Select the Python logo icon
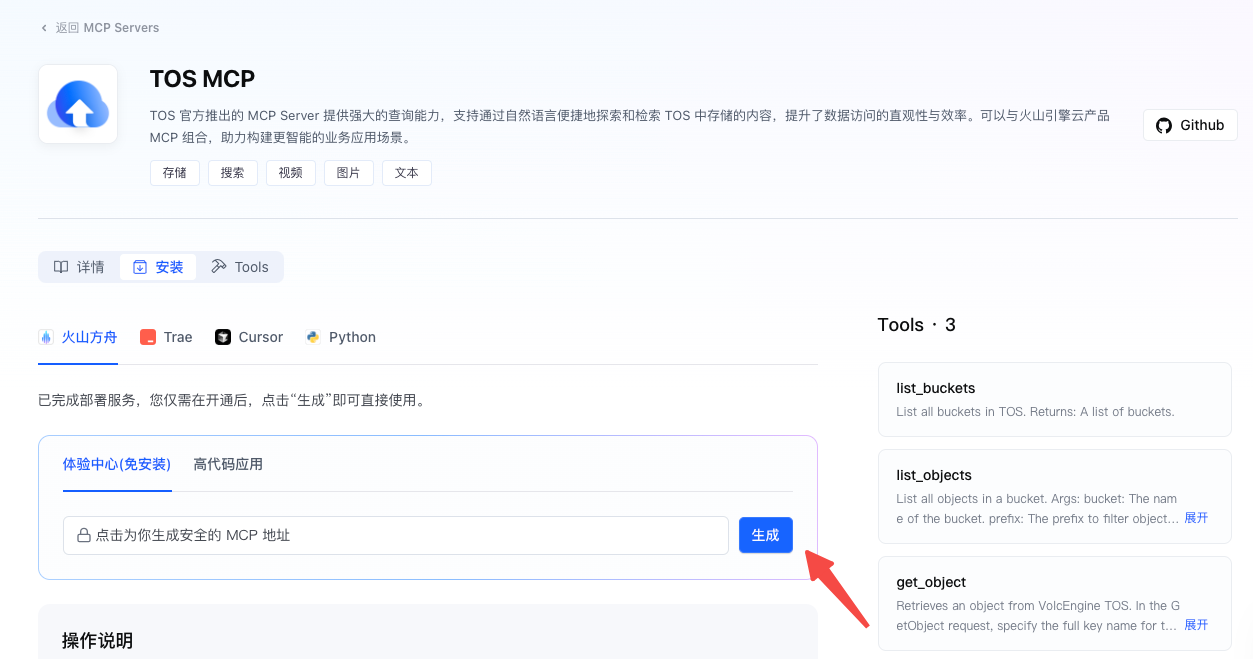 pyautogui.click(x=313, y=337)
